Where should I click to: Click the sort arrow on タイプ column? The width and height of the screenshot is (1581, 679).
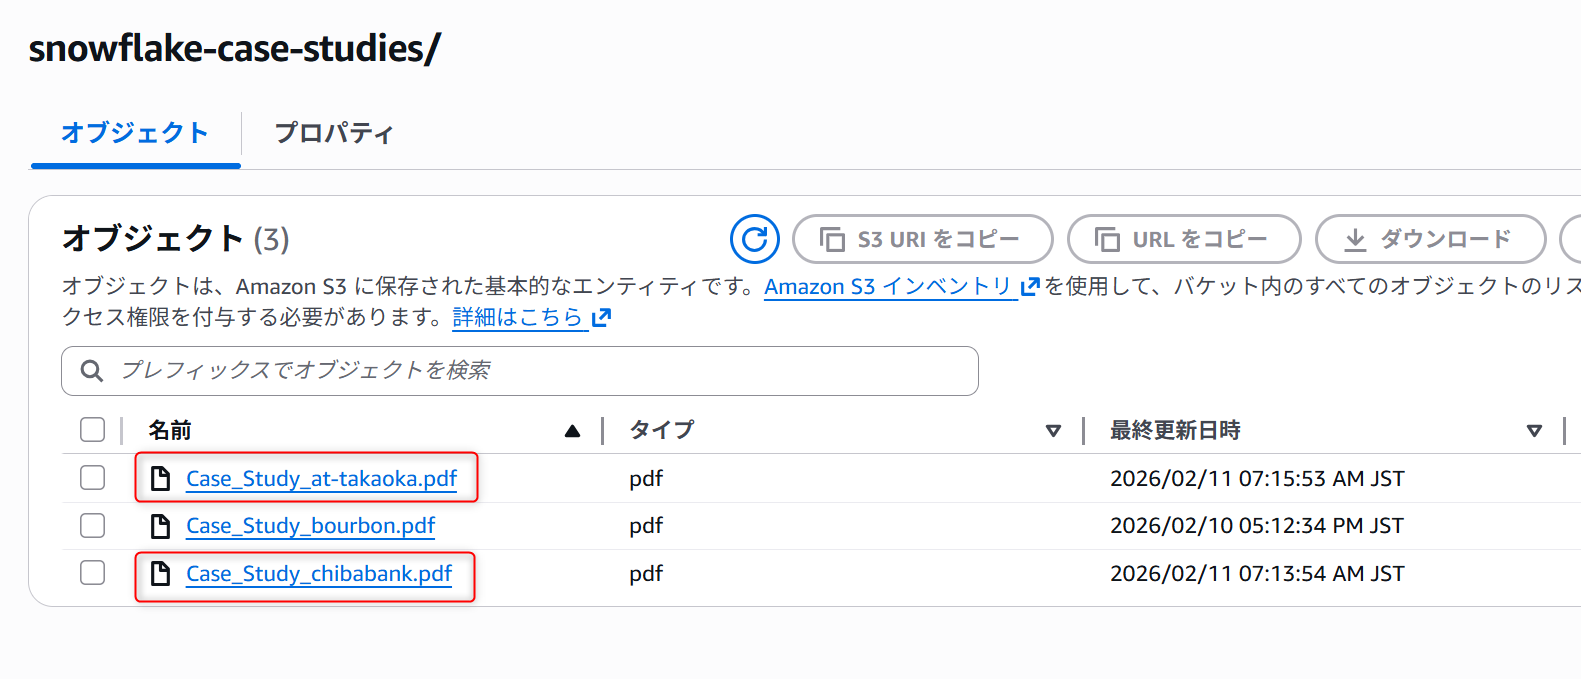click(x=1053, y=431)
